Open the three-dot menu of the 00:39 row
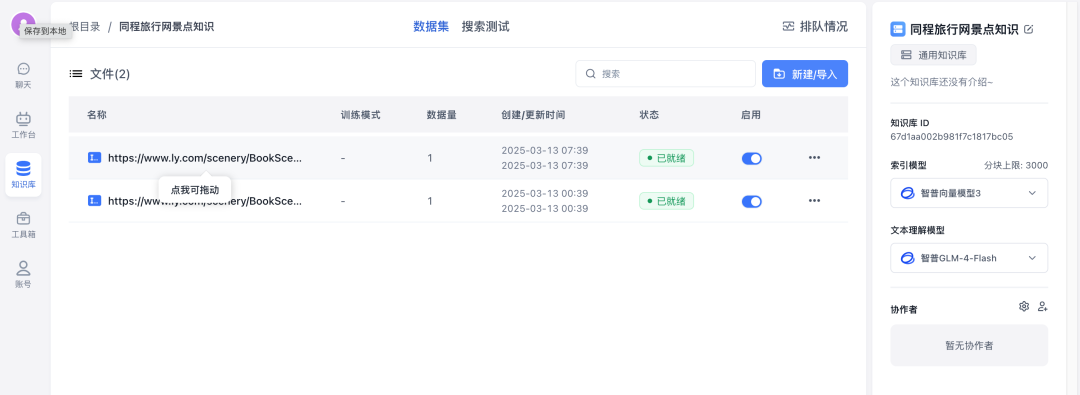1080x395 pixels. [814, 201]
